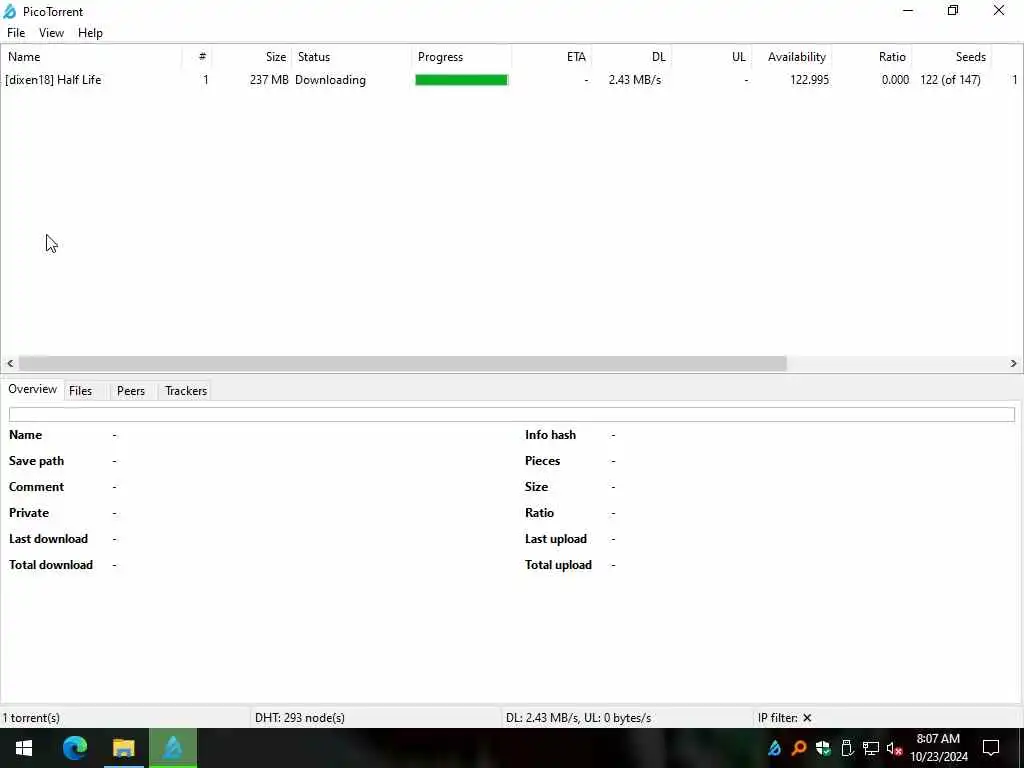Select the [dixen18] Half Life torrent
This screenshot has width=1024, height=768.
(53, 80)
